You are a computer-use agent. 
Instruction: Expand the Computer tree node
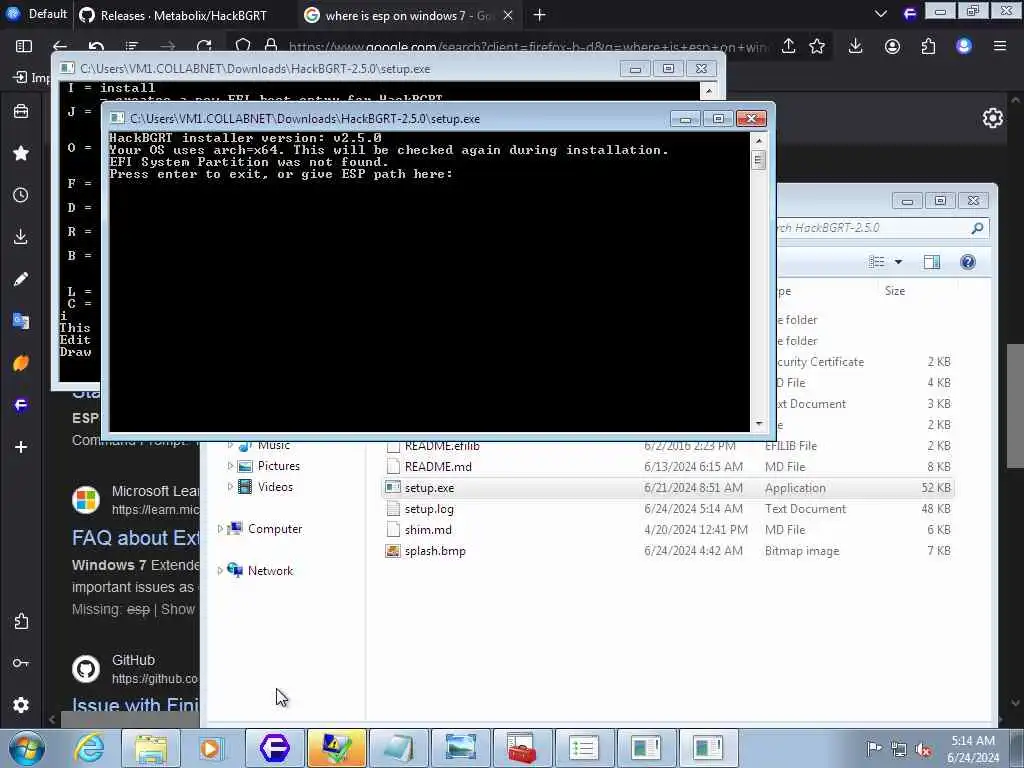(x=220, y=528)
